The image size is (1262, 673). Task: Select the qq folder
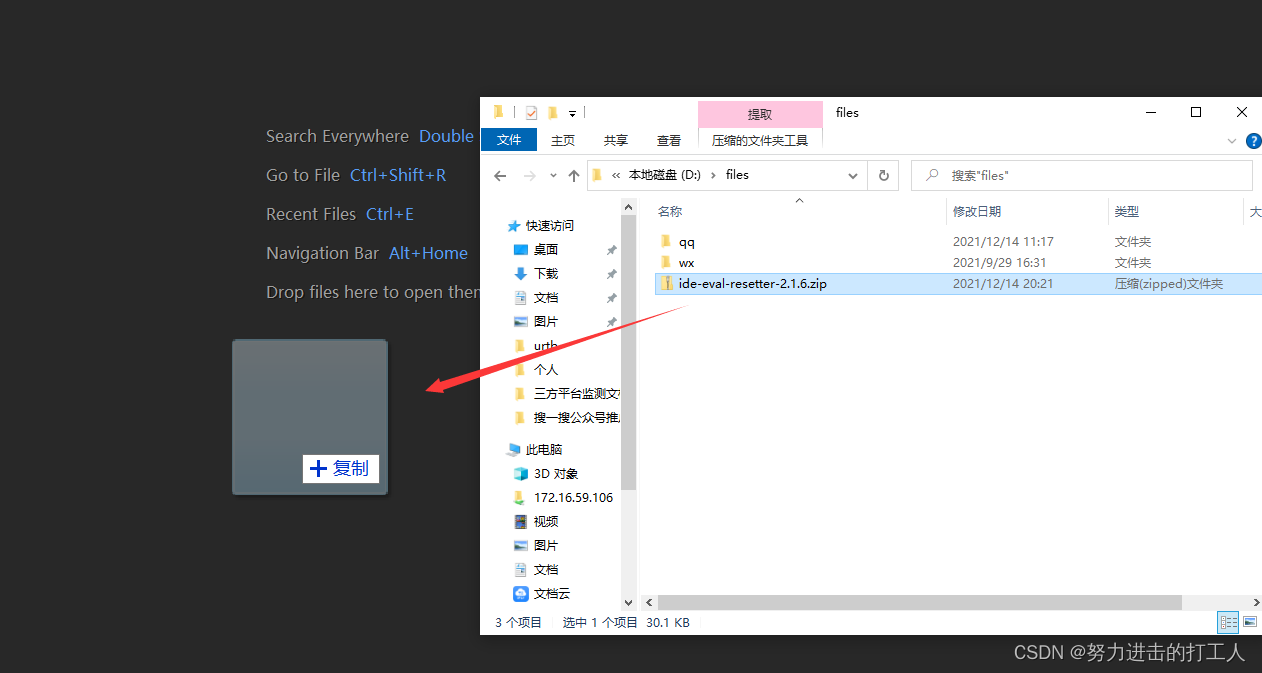pos(686,242)
